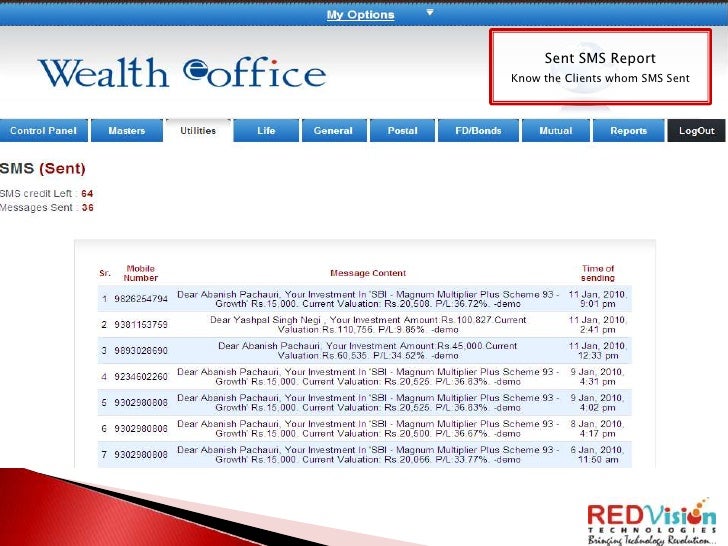The image size is (728, 546).
Task: Click message with P/L 33.77%
Action: click(x=368, y=455)
